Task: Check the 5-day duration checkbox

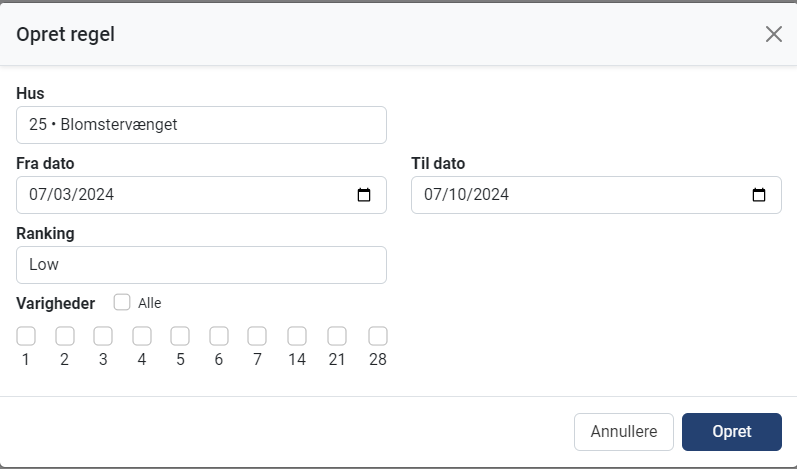Action: click(x=180, y=336)
